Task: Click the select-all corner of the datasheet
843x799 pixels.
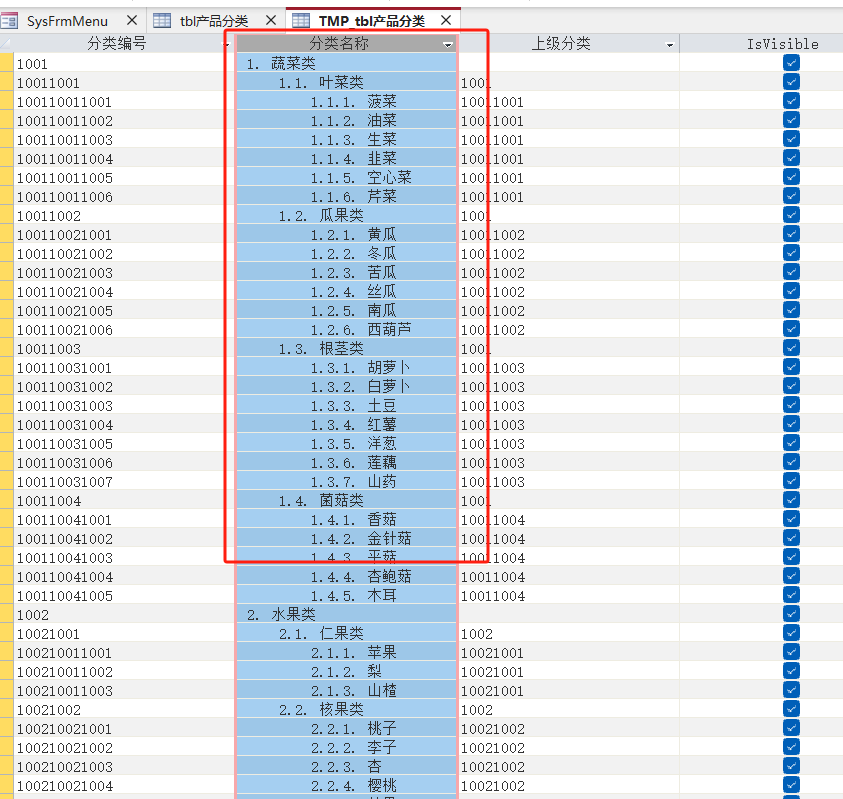Action: 7,44
